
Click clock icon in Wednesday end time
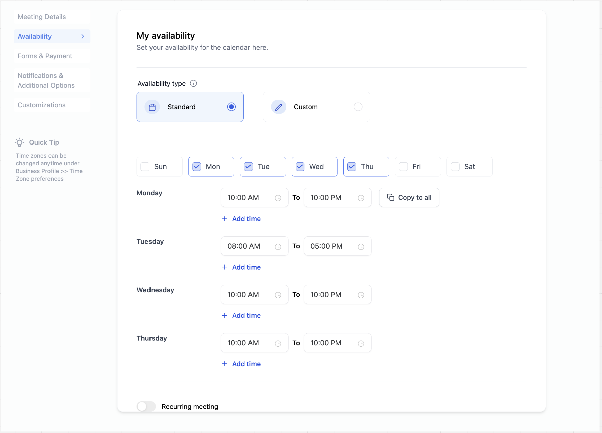(361, 295)
